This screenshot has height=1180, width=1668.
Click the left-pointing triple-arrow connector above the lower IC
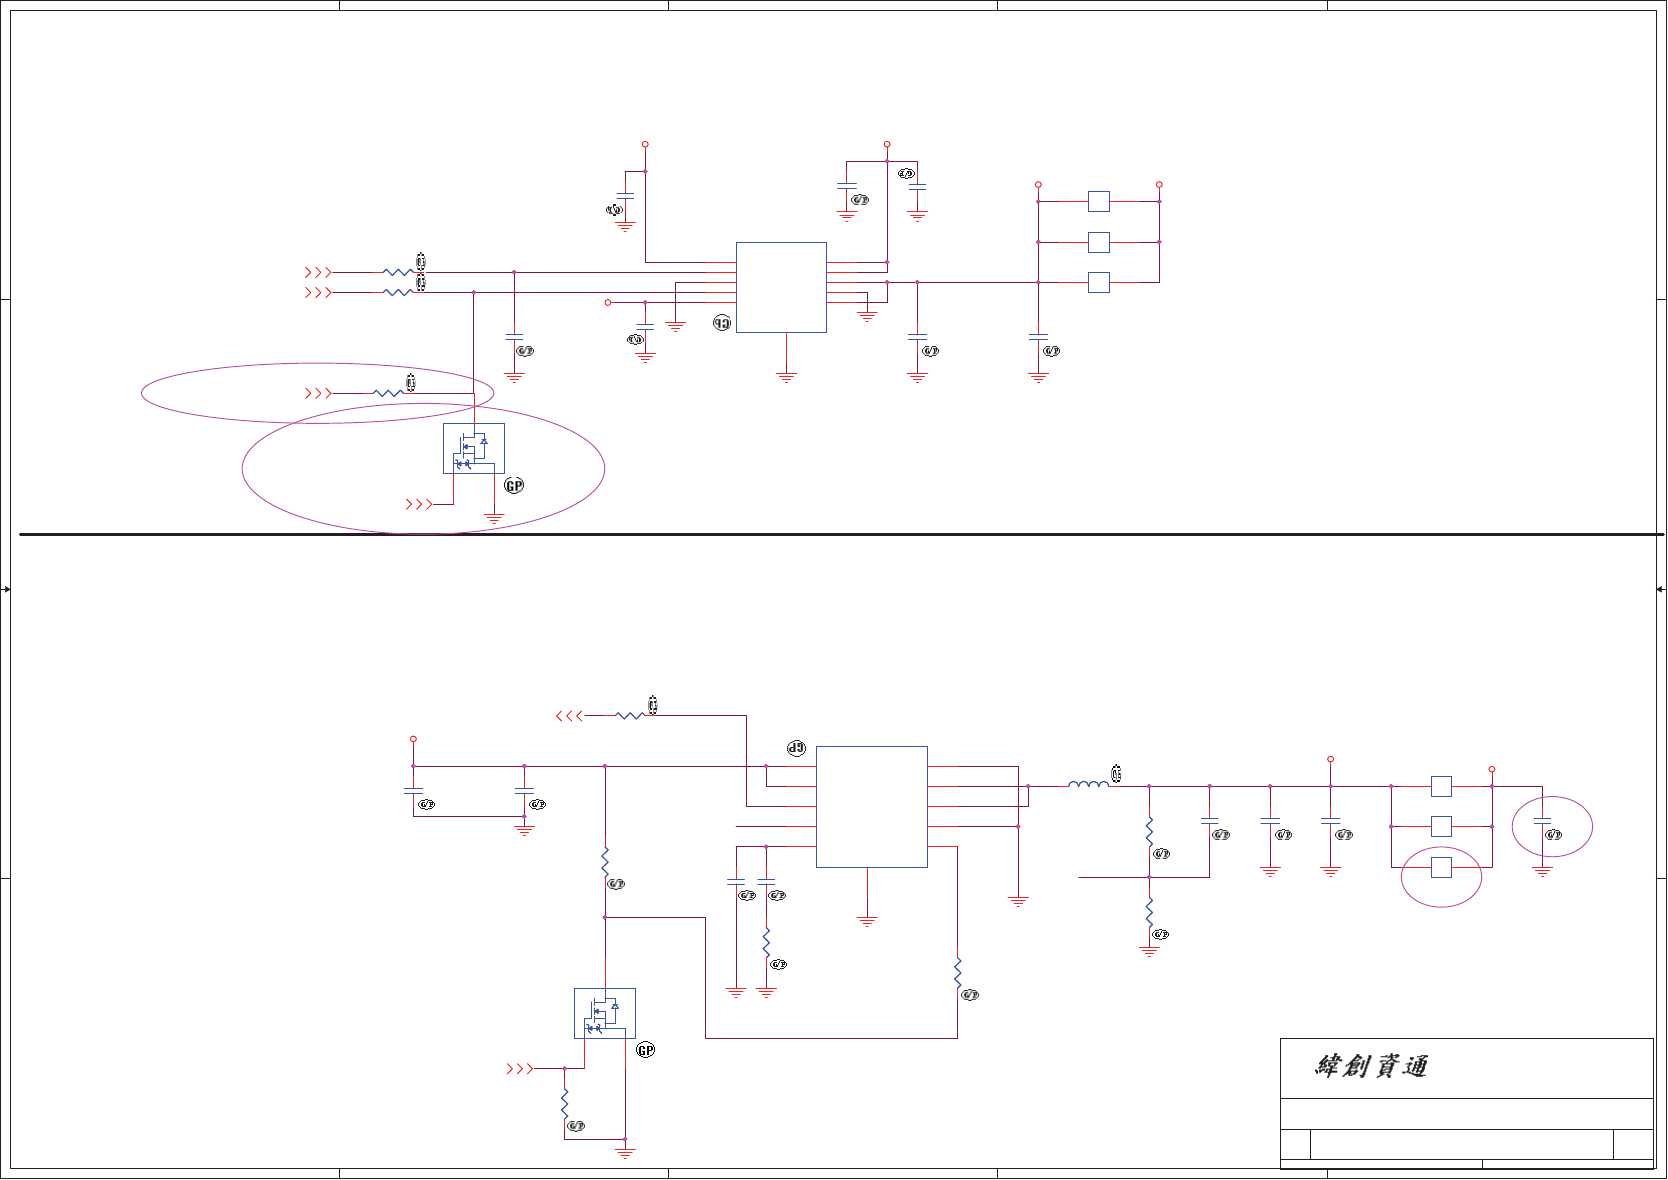(x=569, y=716)
